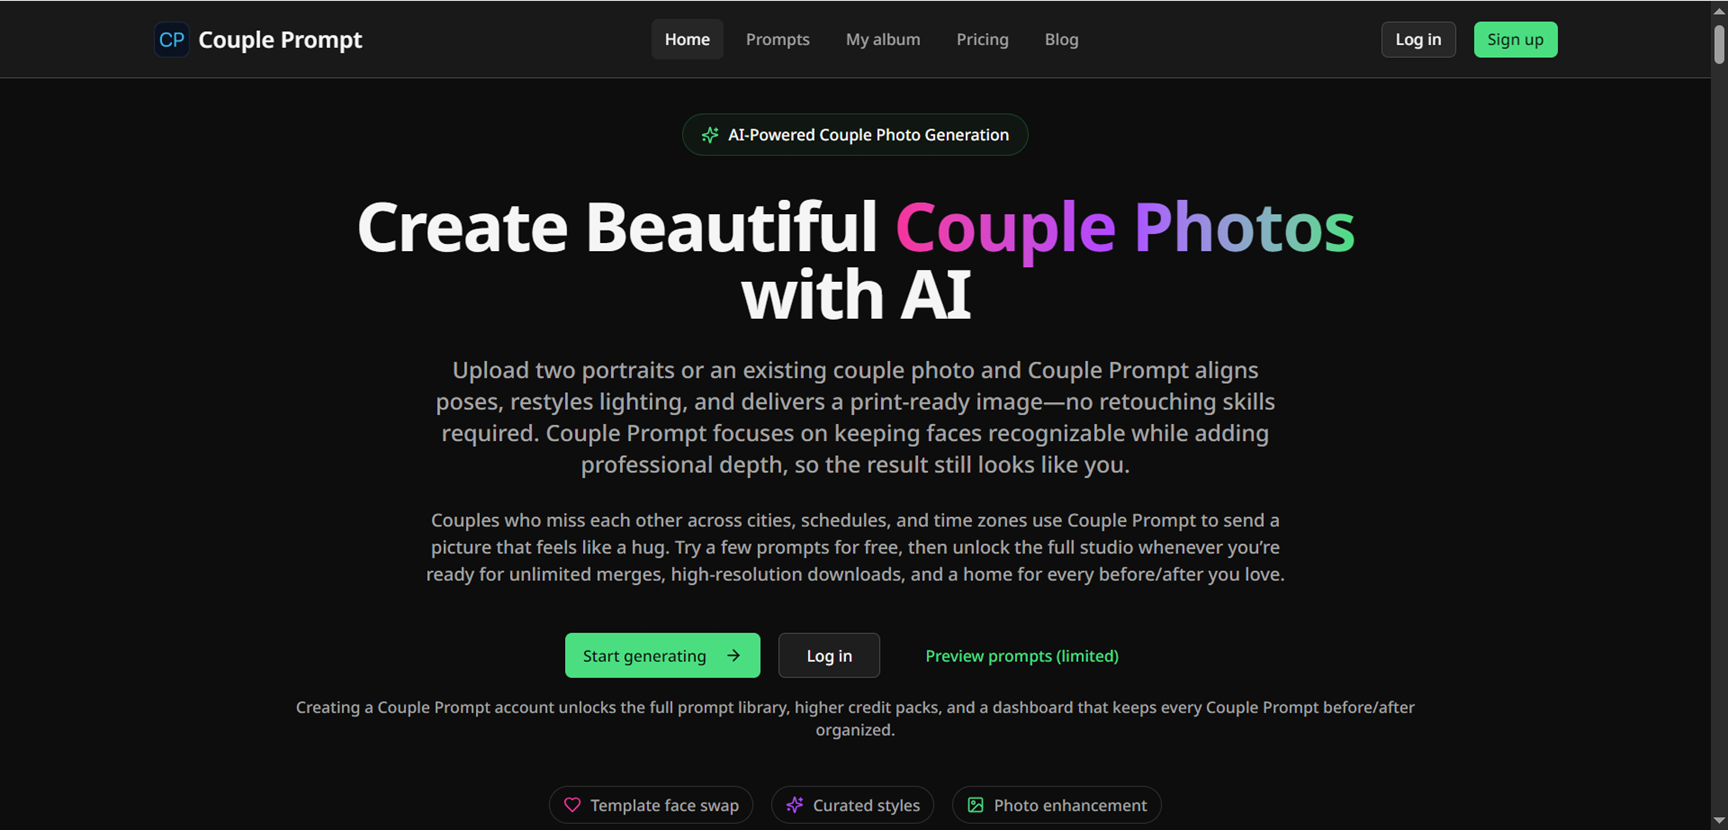The image size is (1728, 830).
Task: Click the page vertical scrollbar thumb
Action: (x=1719, y=44)
